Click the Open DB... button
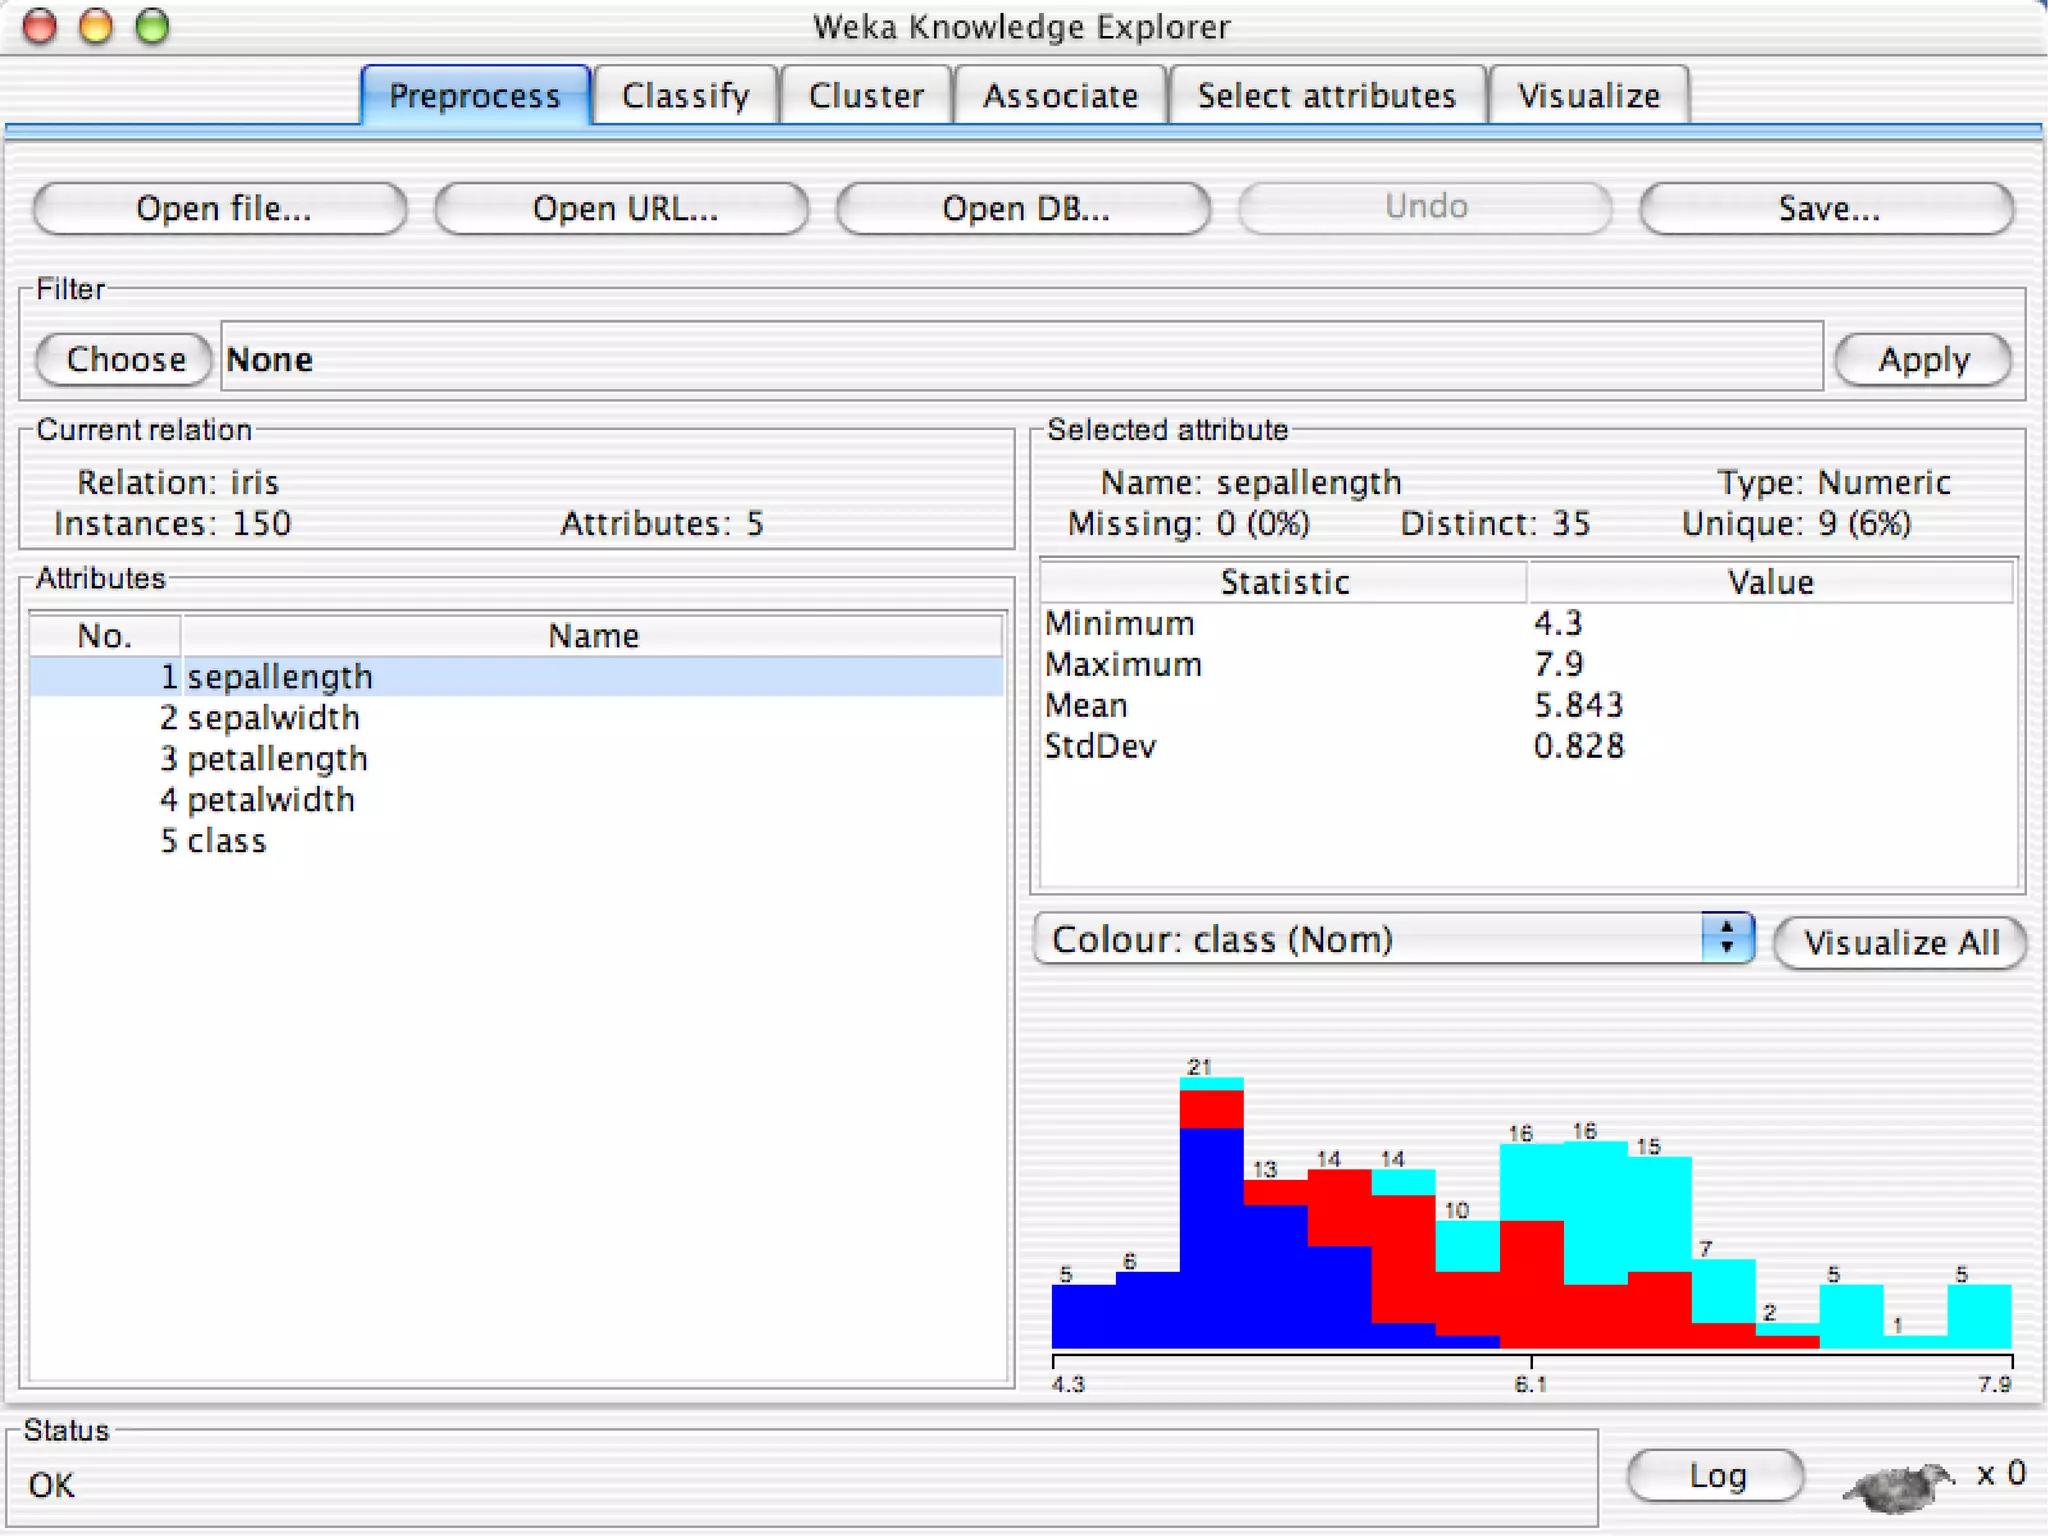Viewport: 2048px width, 1536px height. point(1025,208)
